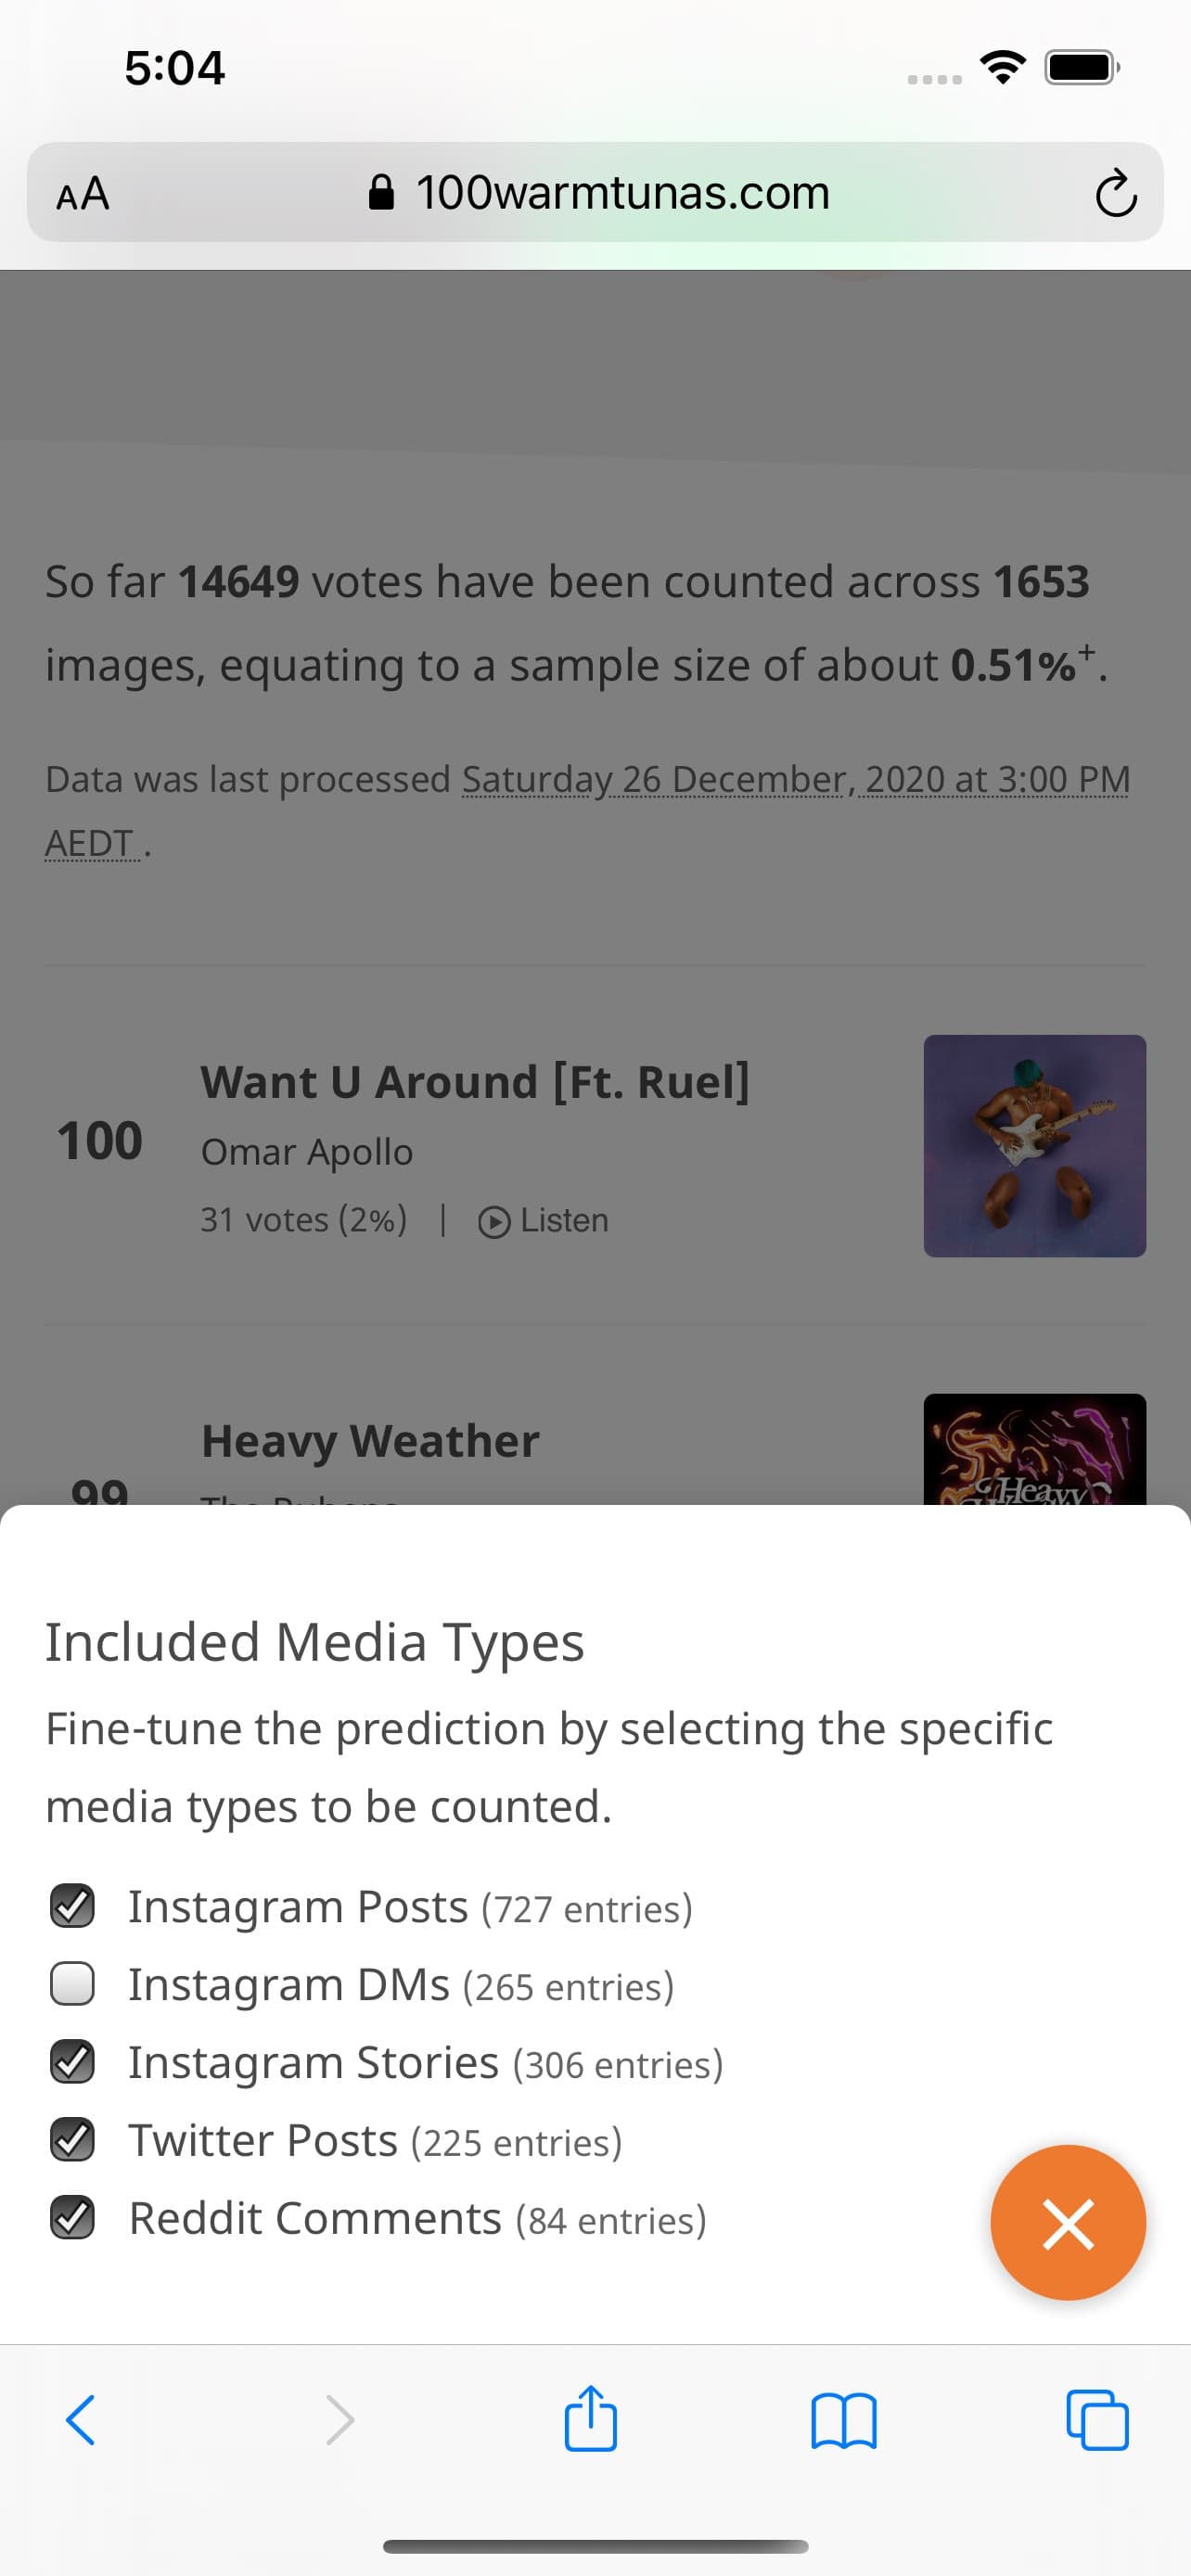
Task: Disable the Reddit Comments checkbox
Action: [72, 2219]
